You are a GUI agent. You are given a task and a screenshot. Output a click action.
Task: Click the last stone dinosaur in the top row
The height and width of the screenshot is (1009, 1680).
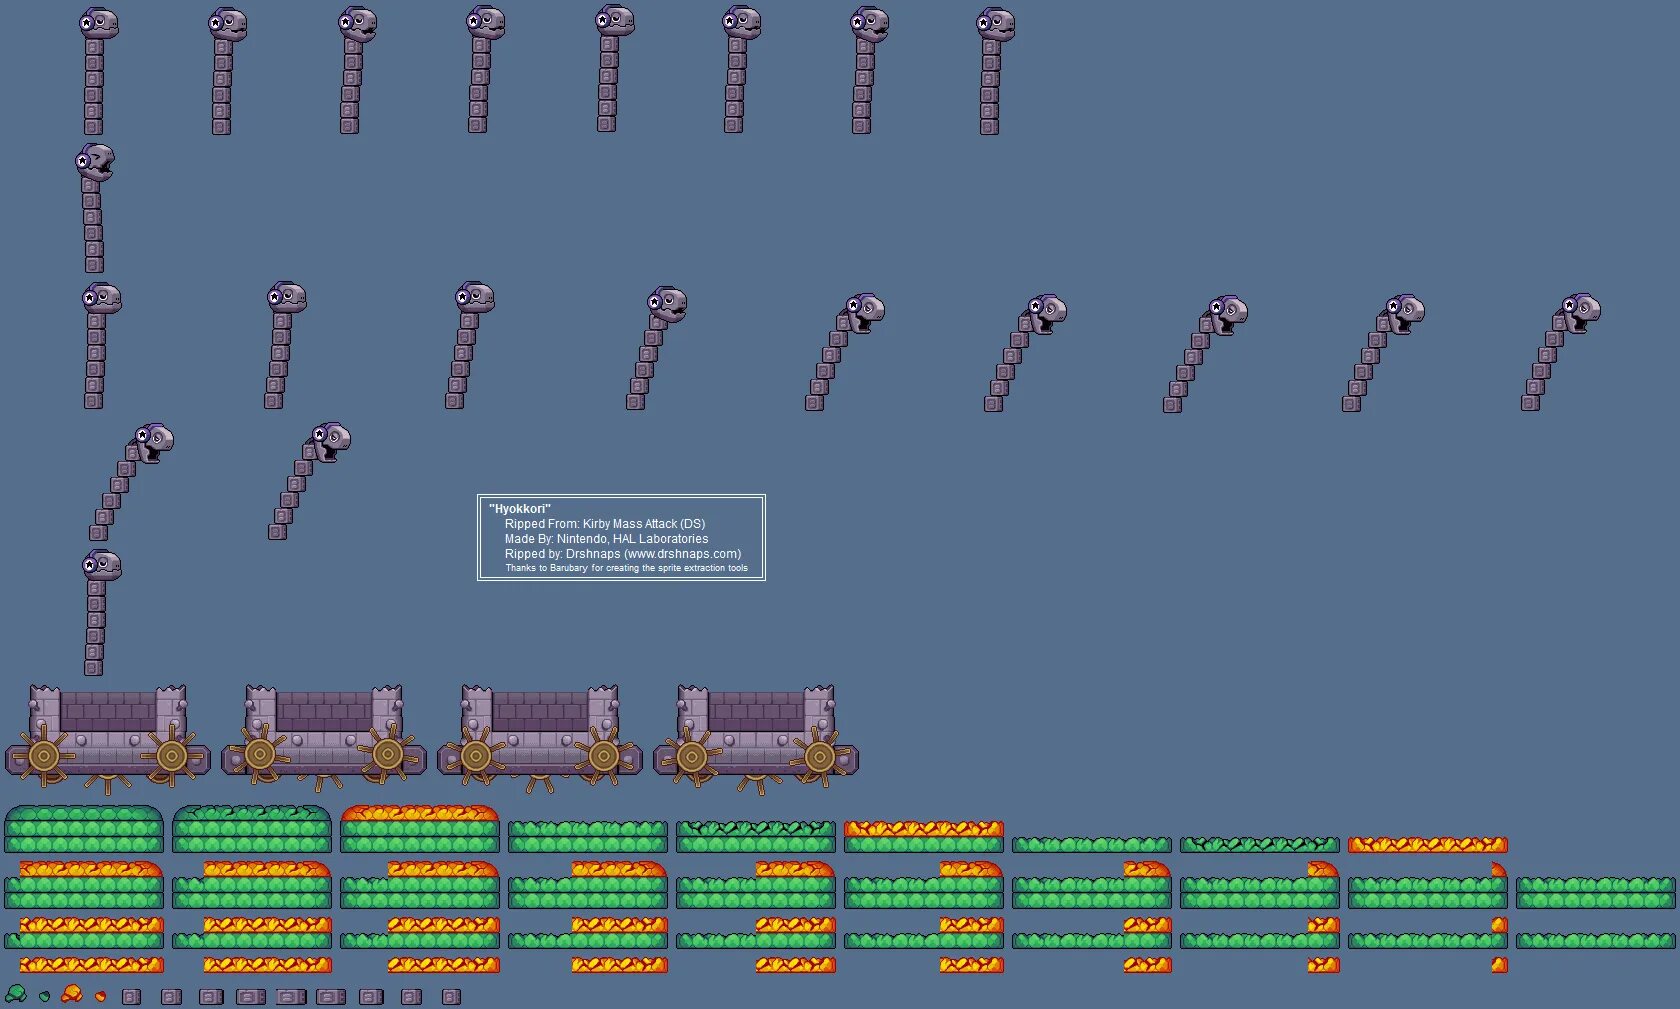995,71
